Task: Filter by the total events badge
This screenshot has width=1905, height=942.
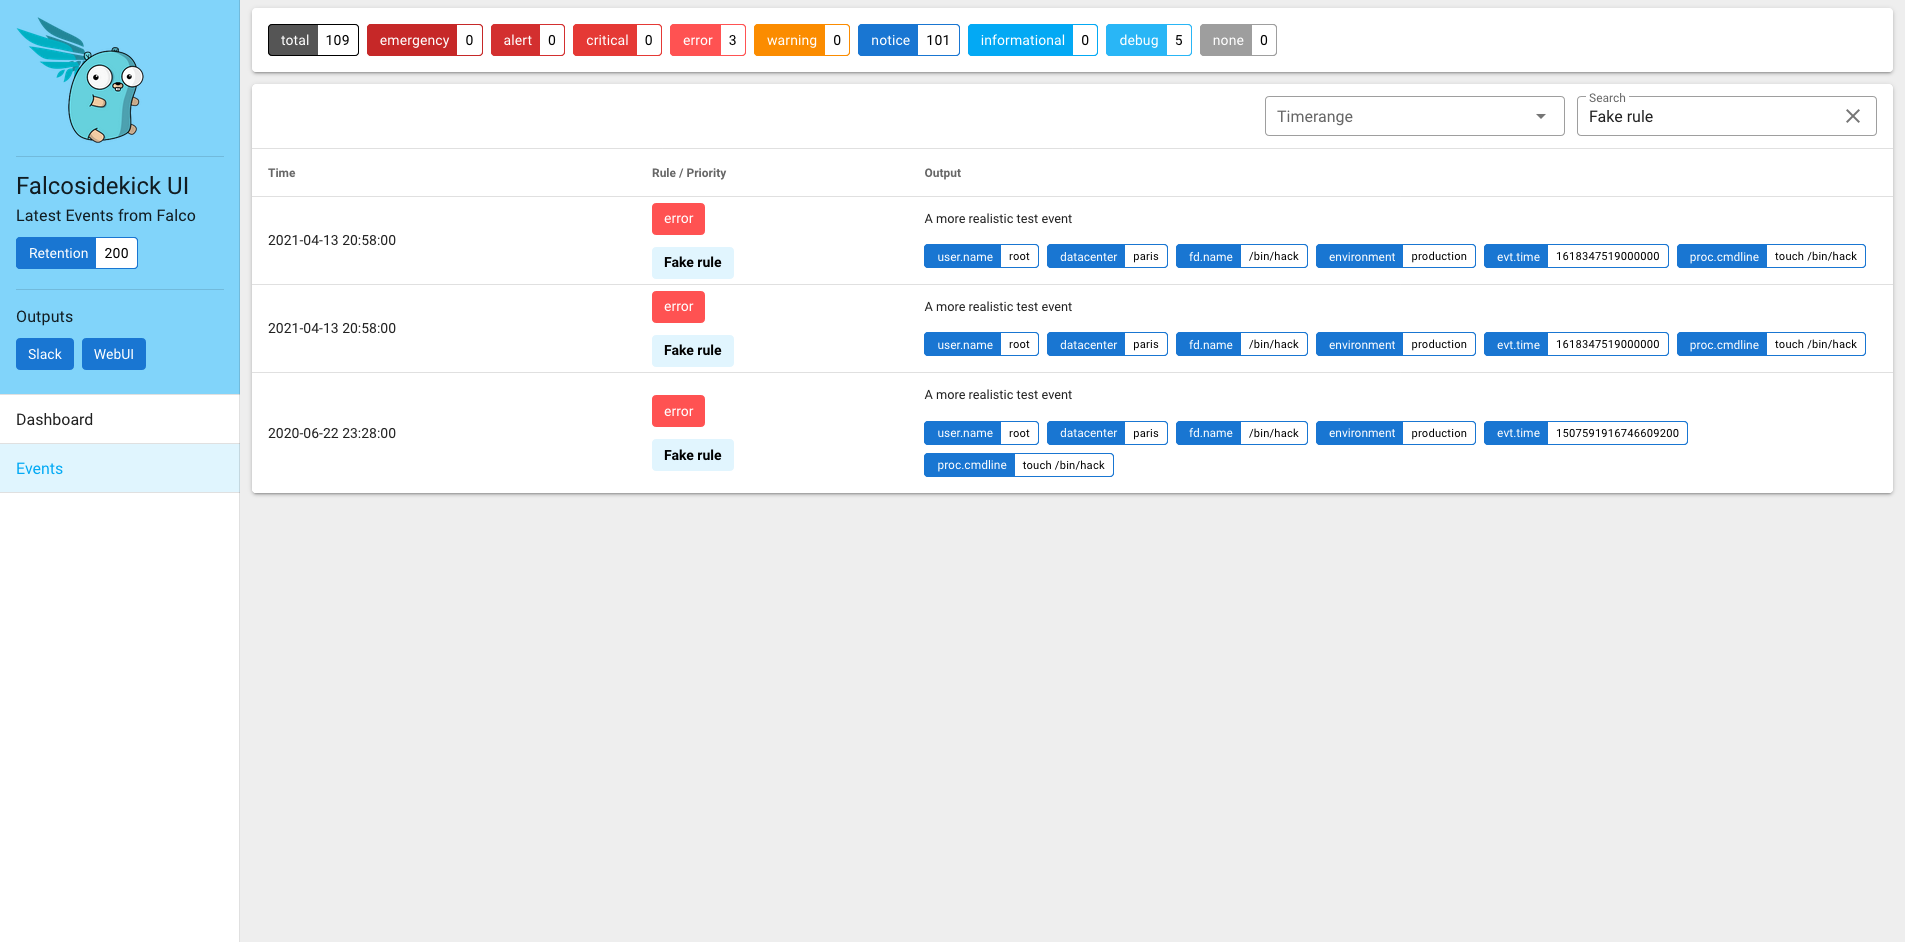Action: click(x=313, y=40)
